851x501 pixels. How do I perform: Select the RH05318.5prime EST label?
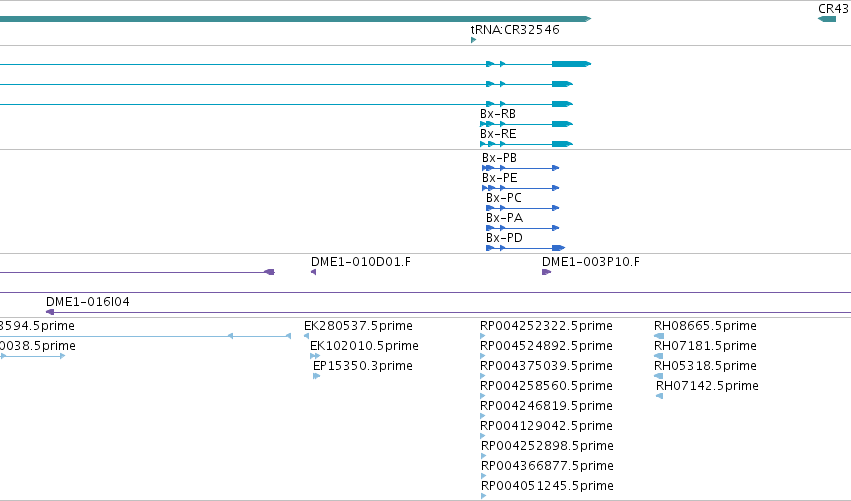click(705, 366)
